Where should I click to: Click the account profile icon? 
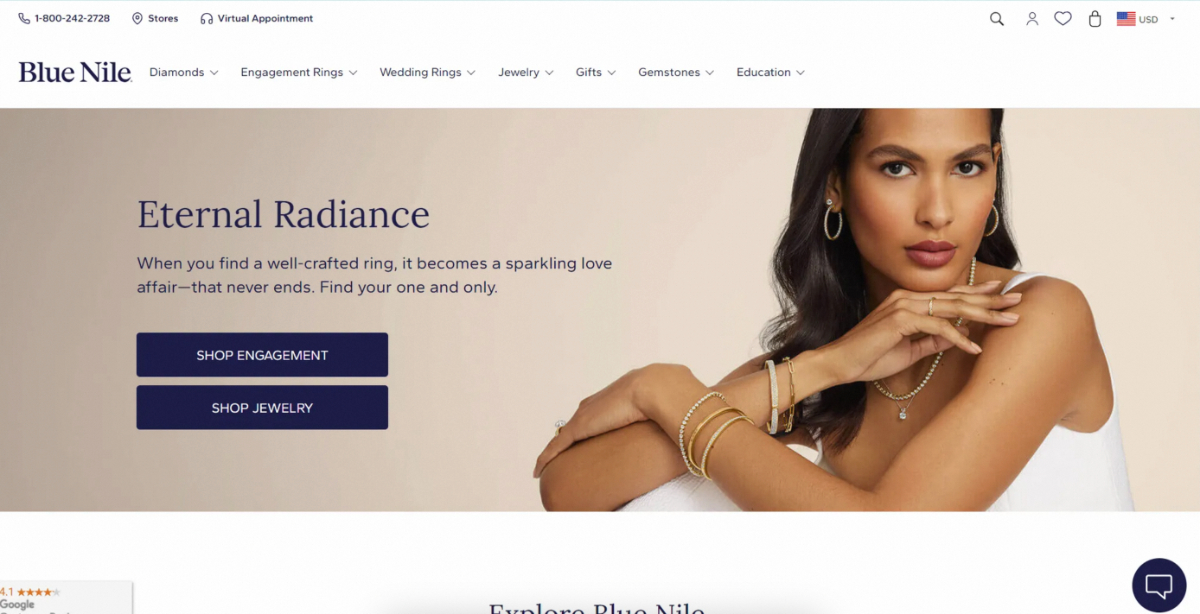tap(1032, 19)
